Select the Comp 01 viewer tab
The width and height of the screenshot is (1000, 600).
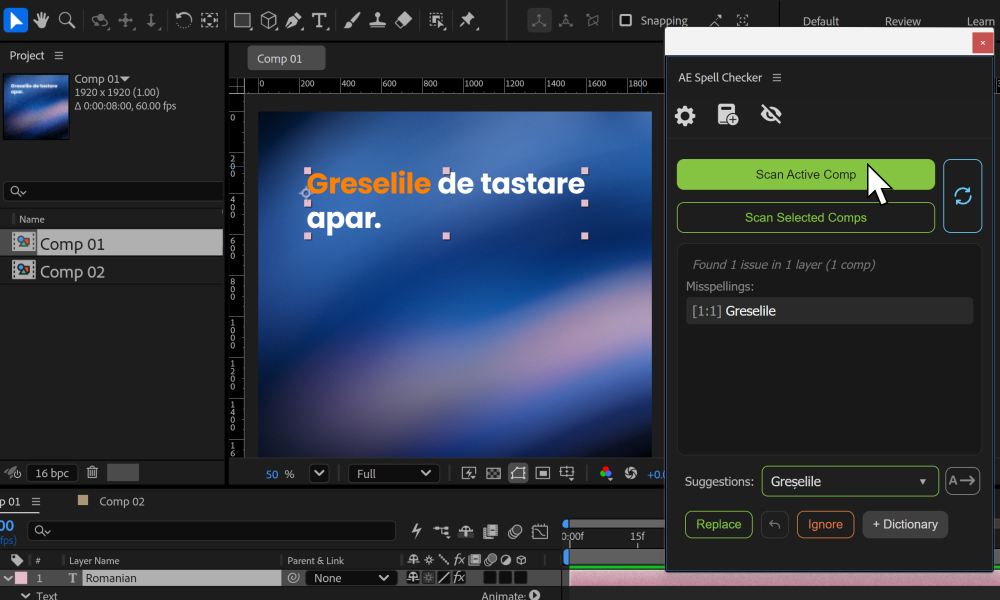(286, 58)
